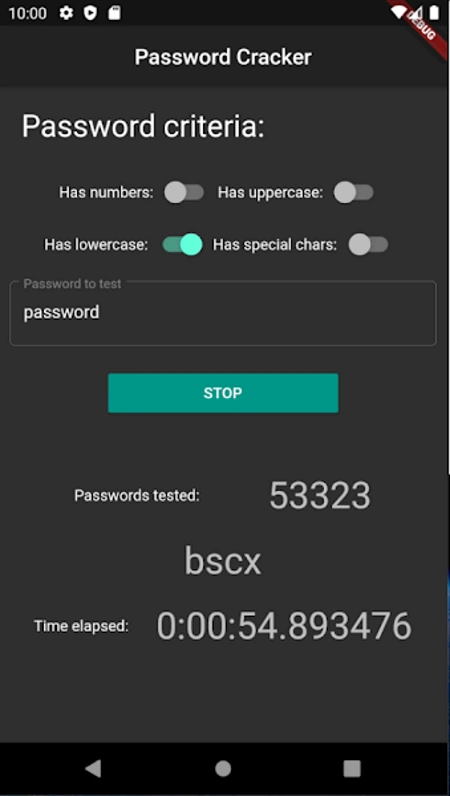The image size is (450, 796).
Task: Tap the battery icon in status bar
Action: pos(434,12)
